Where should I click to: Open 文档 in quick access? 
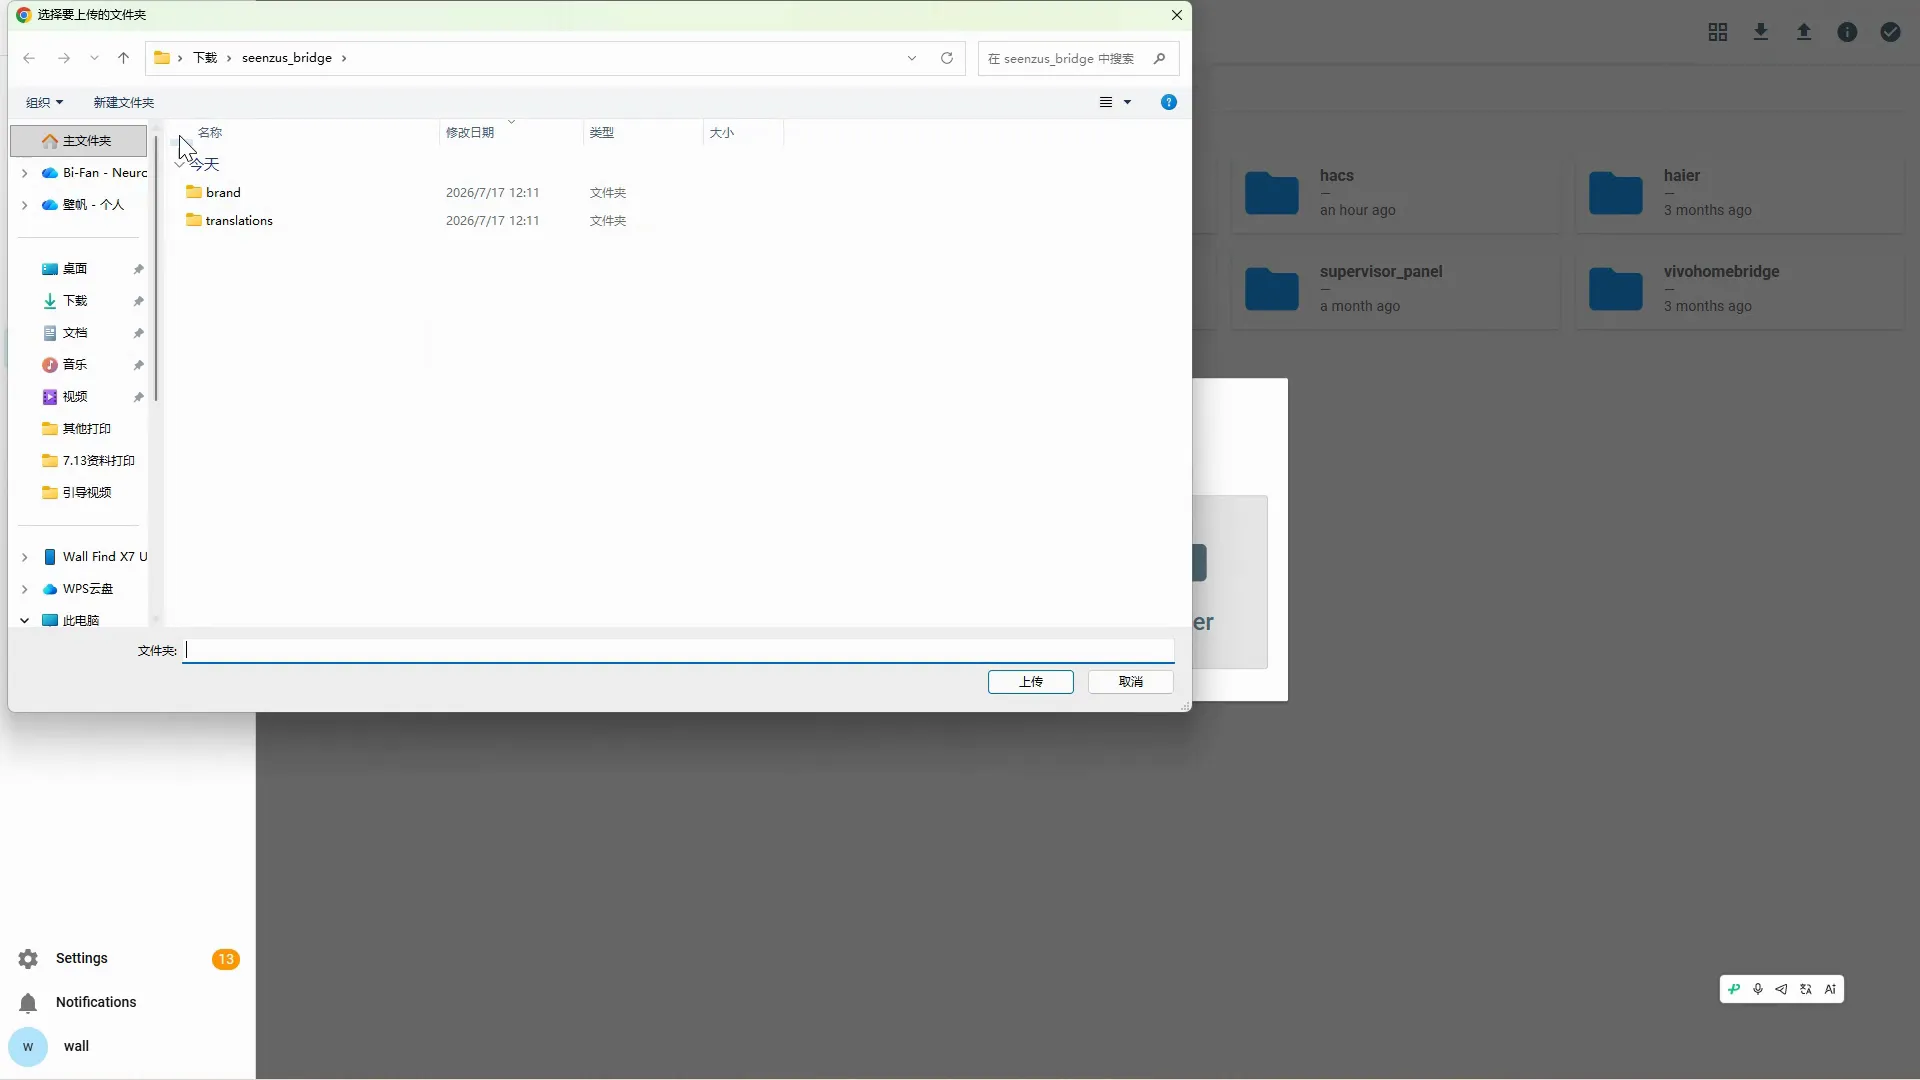tap(75, 333)
